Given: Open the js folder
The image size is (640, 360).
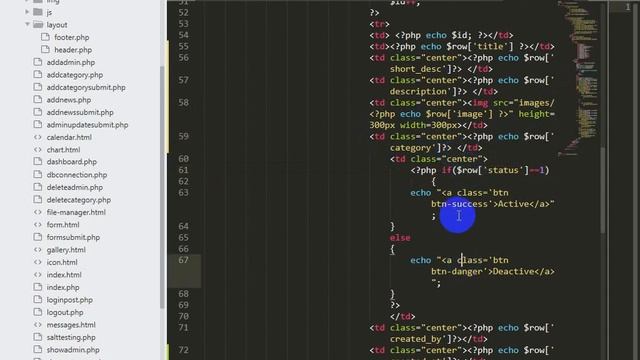Looking at the screenshot, I should pos(49,13).
